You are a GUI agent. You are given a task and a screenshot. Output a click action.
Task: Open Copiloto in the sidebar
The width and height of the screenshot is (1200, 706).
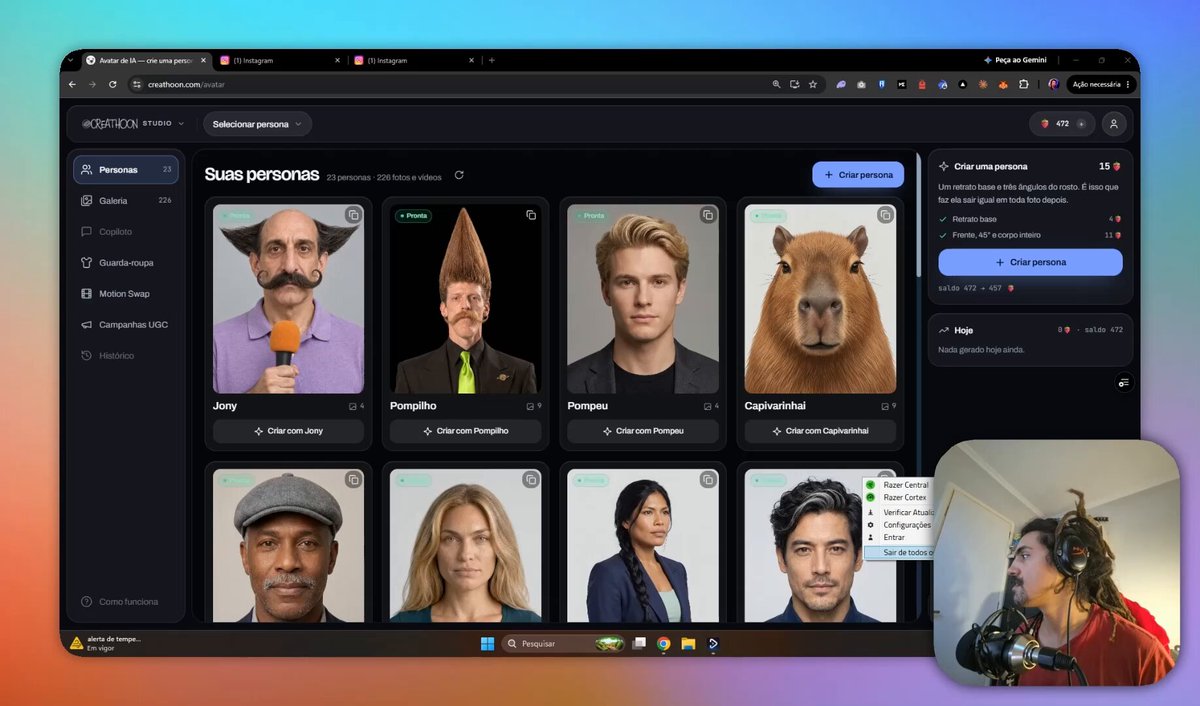(126, 232)
